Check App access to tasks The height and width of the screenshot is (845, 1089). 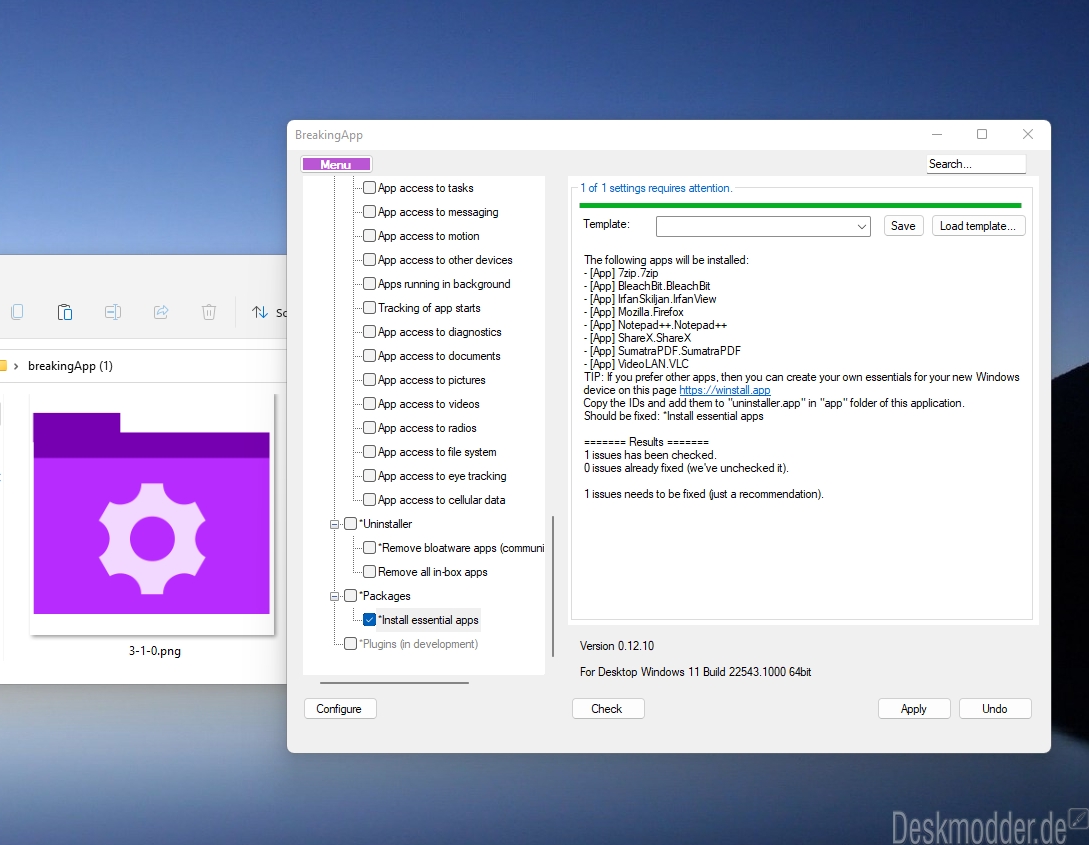click(369, 187)
